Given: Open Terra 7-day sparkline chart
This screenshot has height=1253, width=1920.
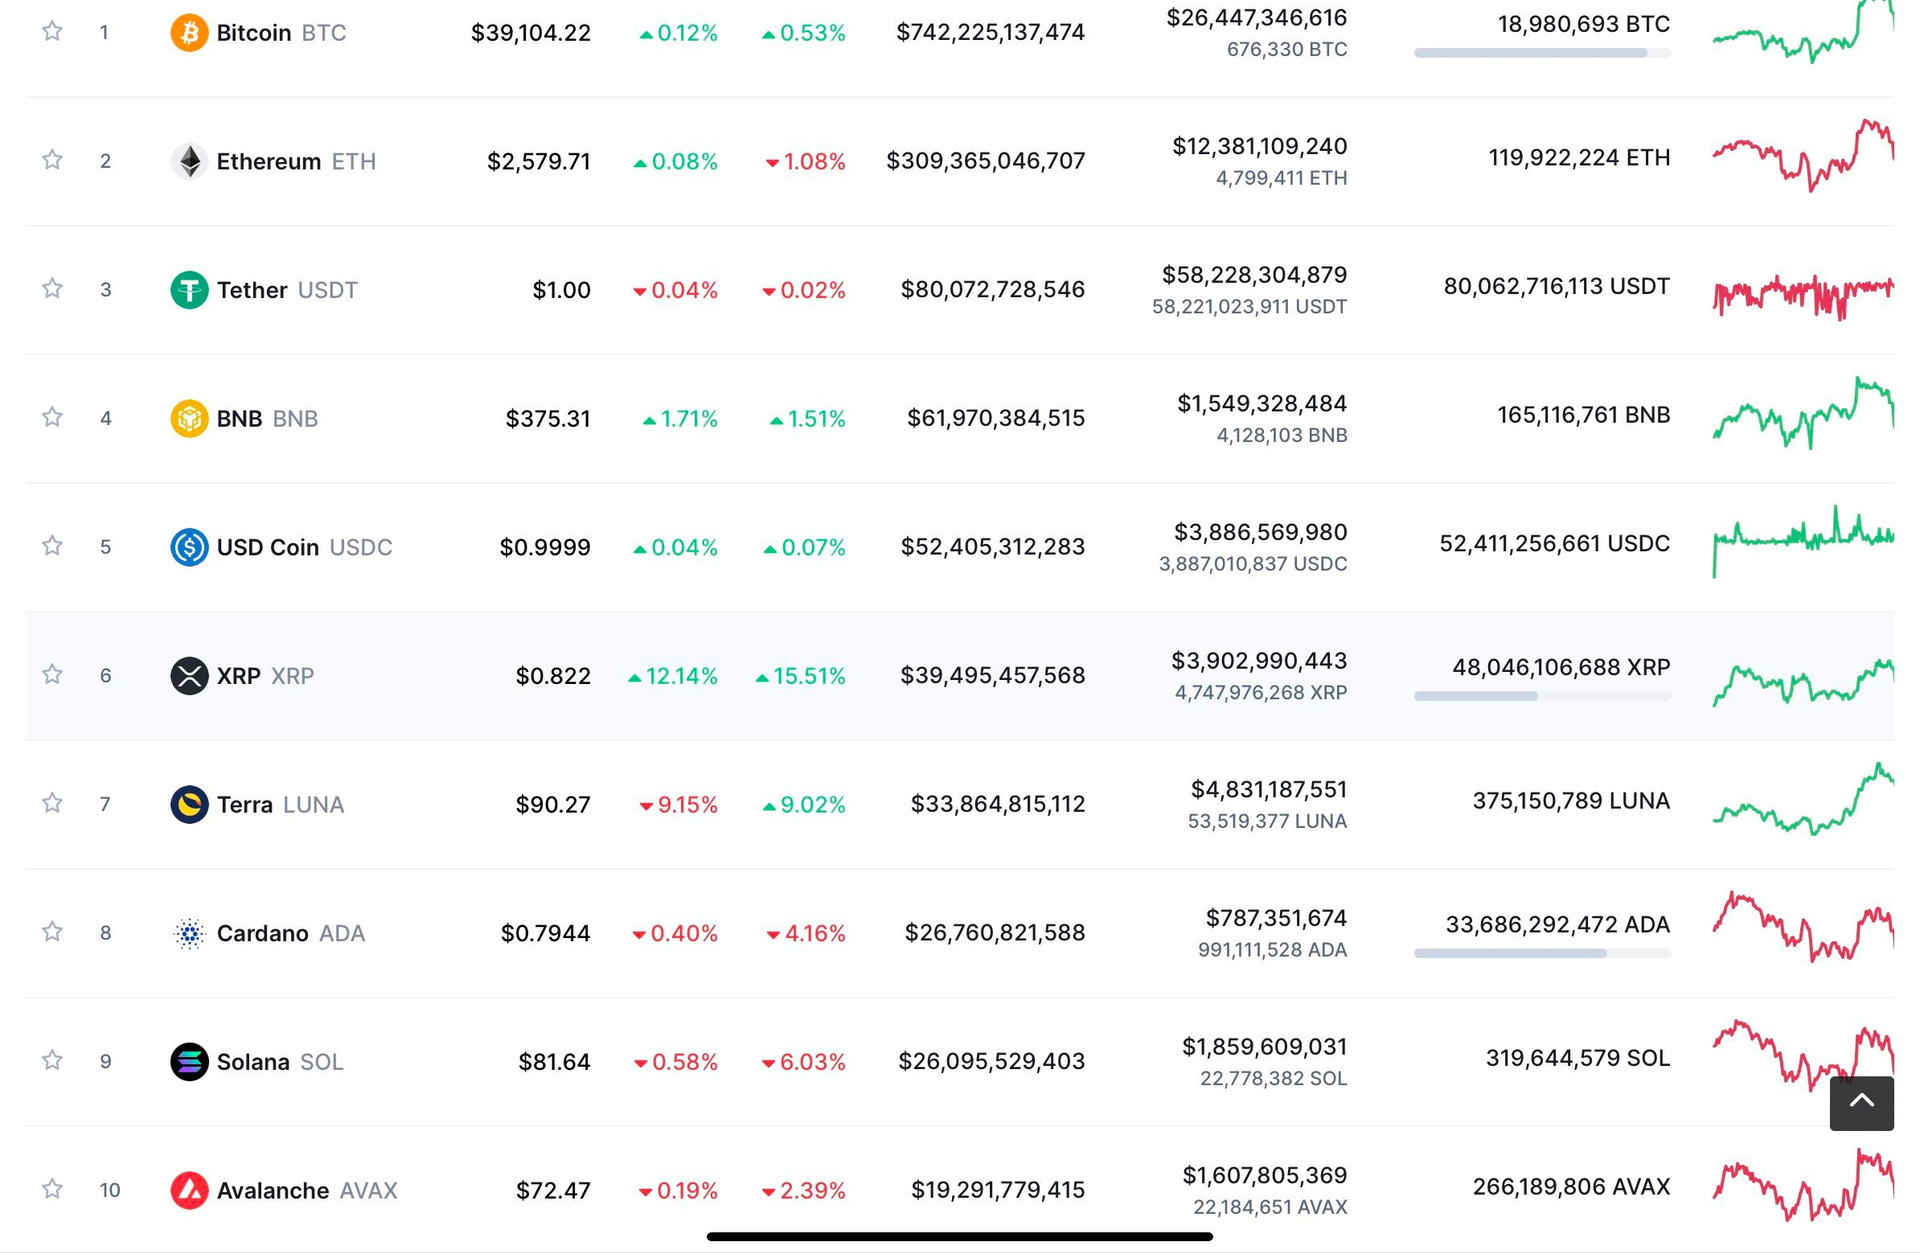Looking at the screenshot, I should (1803, 798).
